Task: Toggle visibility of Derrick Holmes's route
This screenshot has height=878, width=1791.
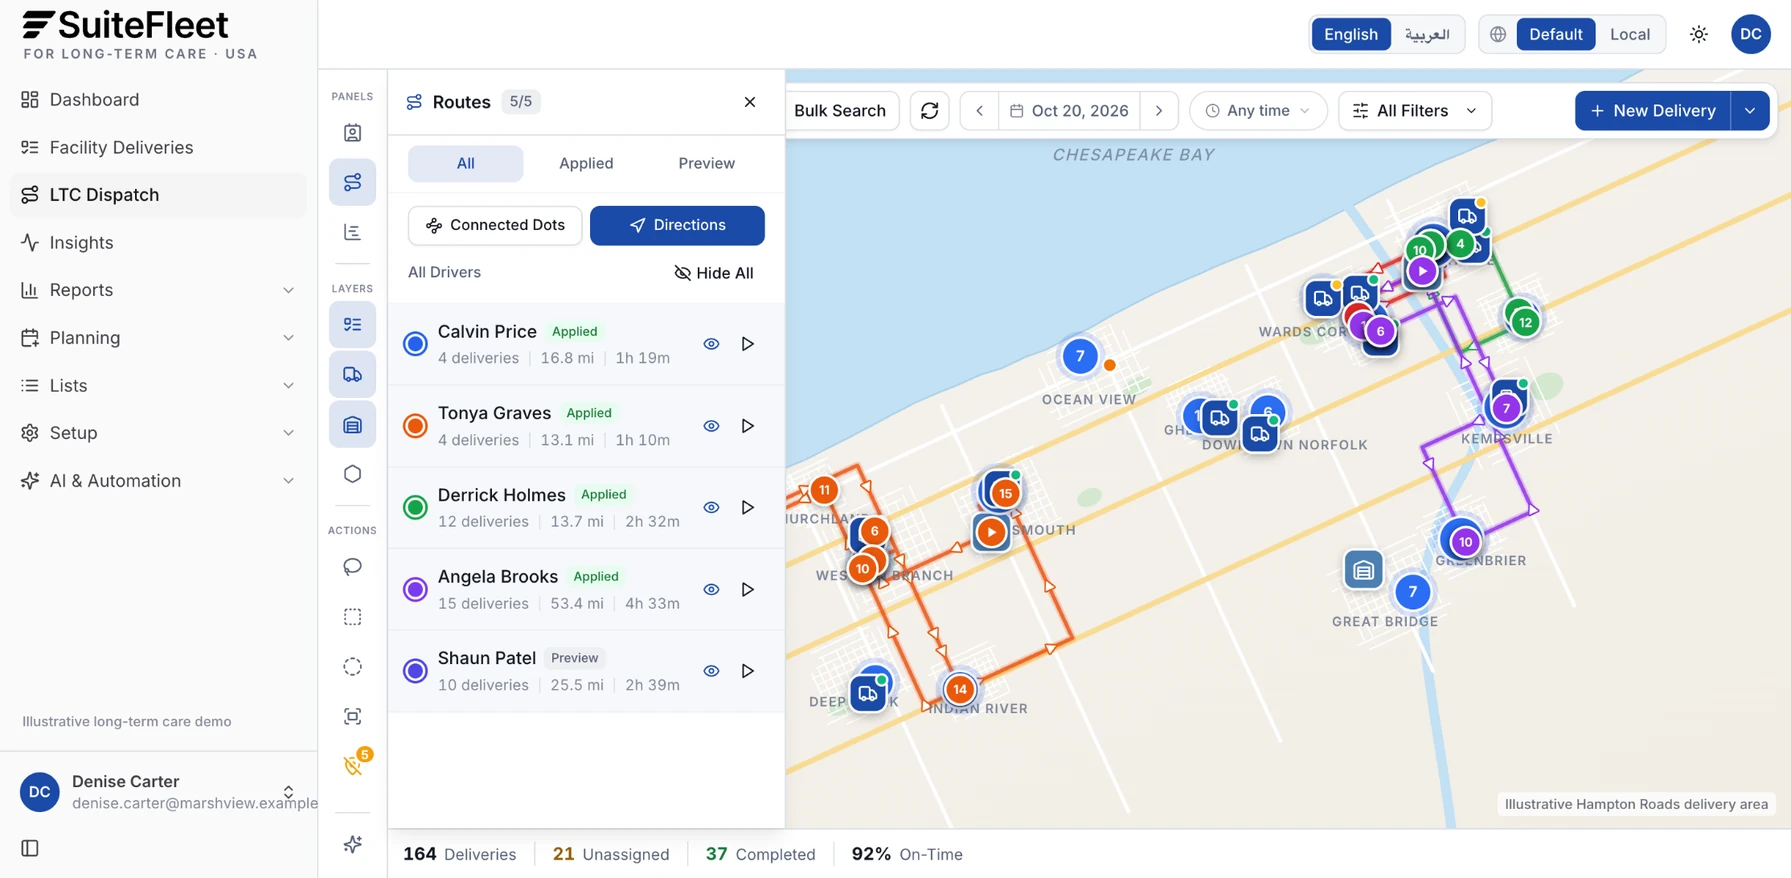Action: (x=711, y=508)
